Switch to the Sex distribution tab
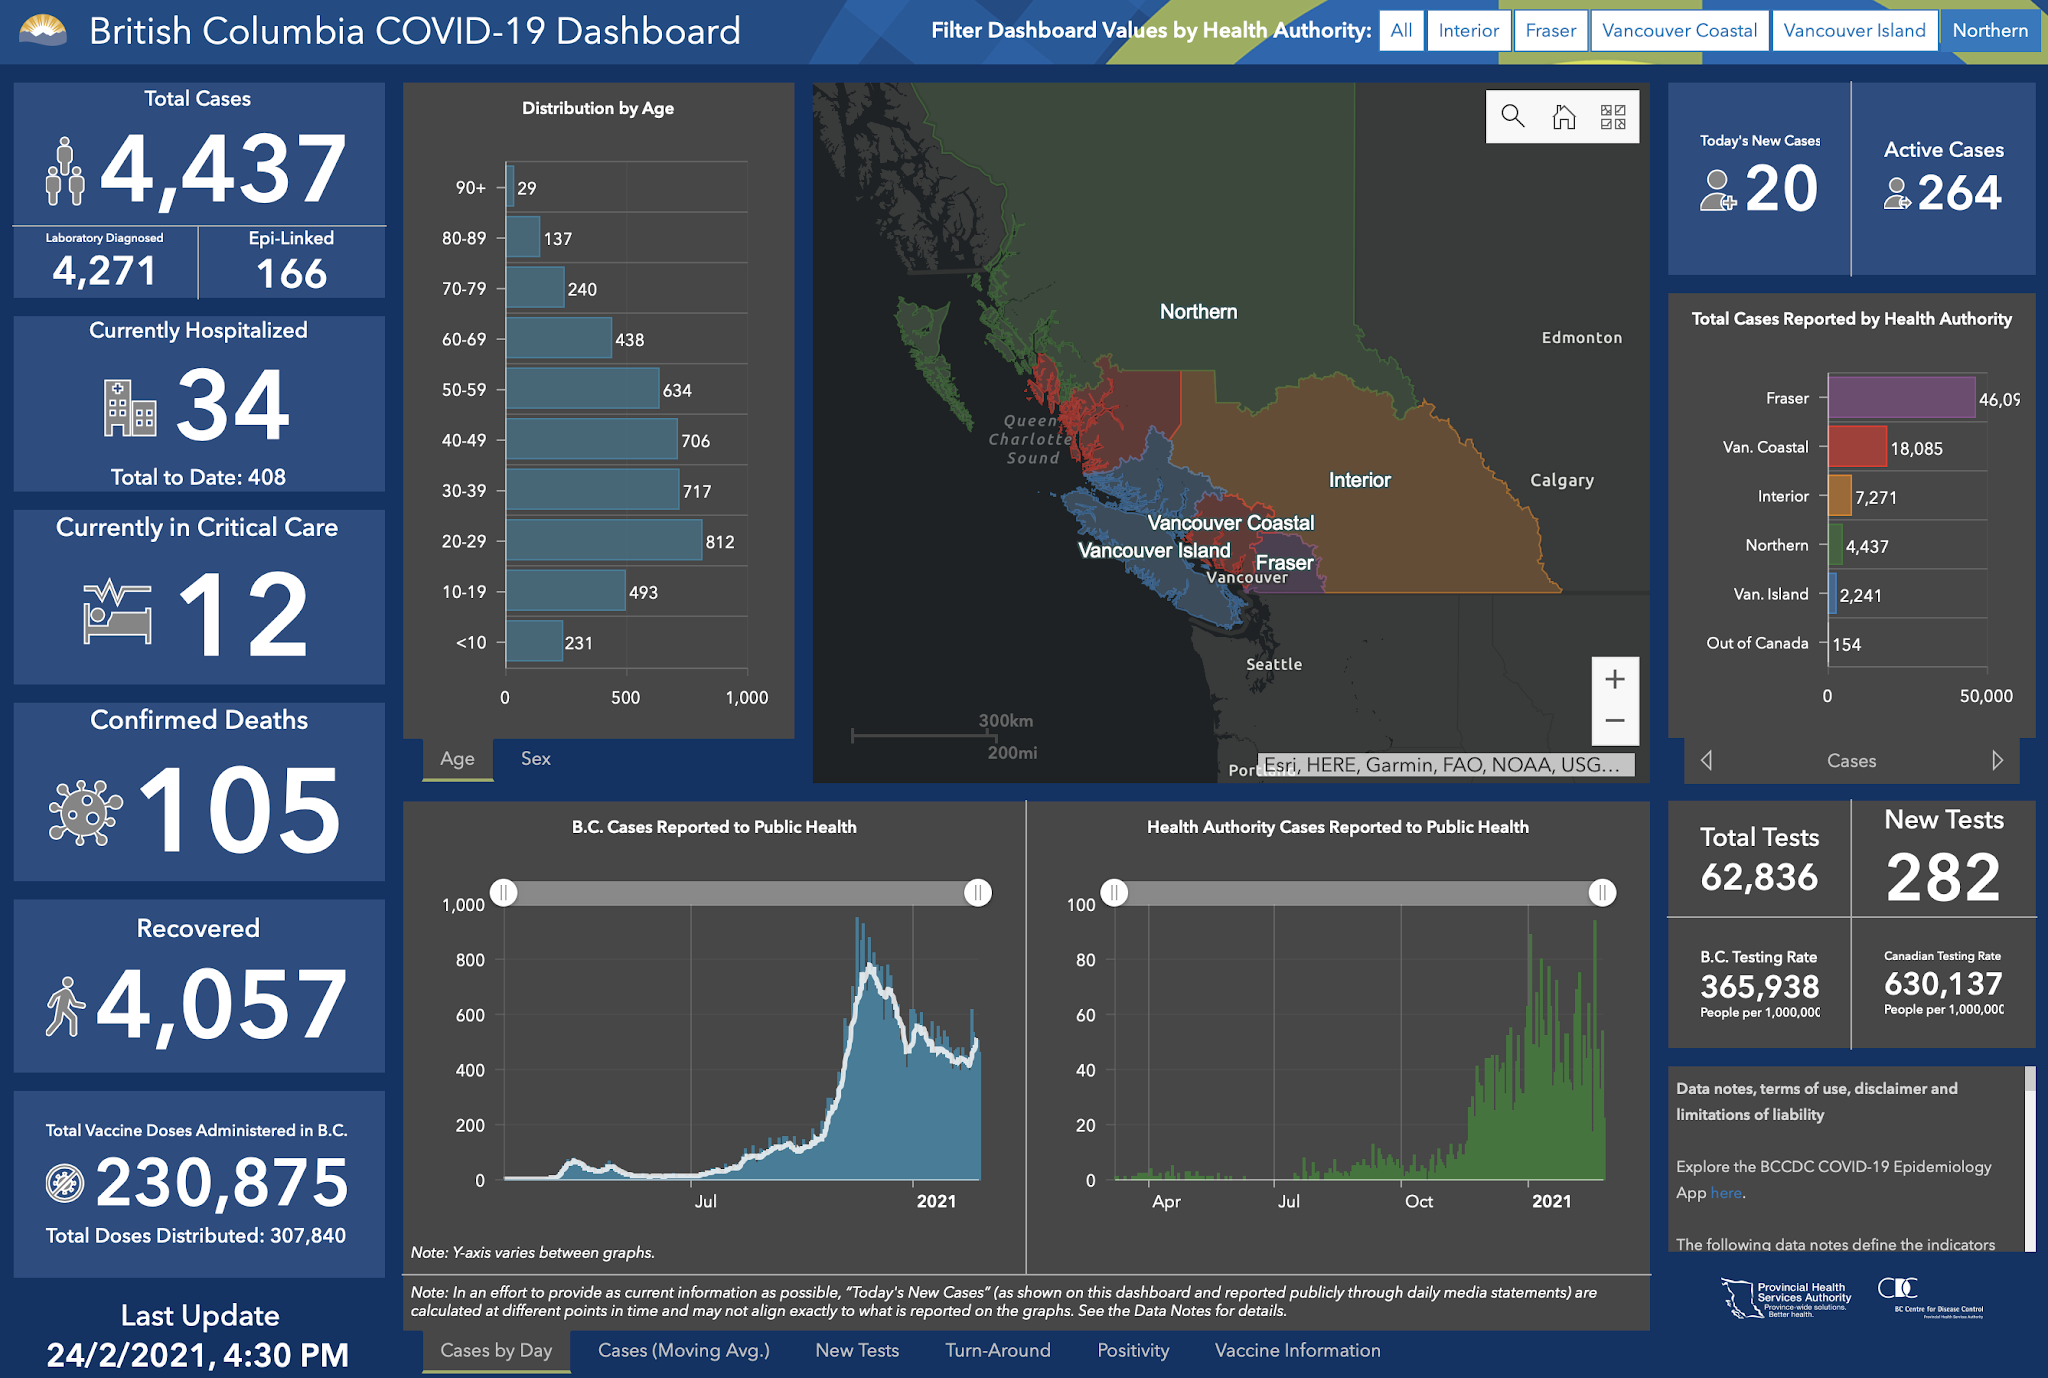This screenshot has height=1378, width=2048. (x=535, y=758)
